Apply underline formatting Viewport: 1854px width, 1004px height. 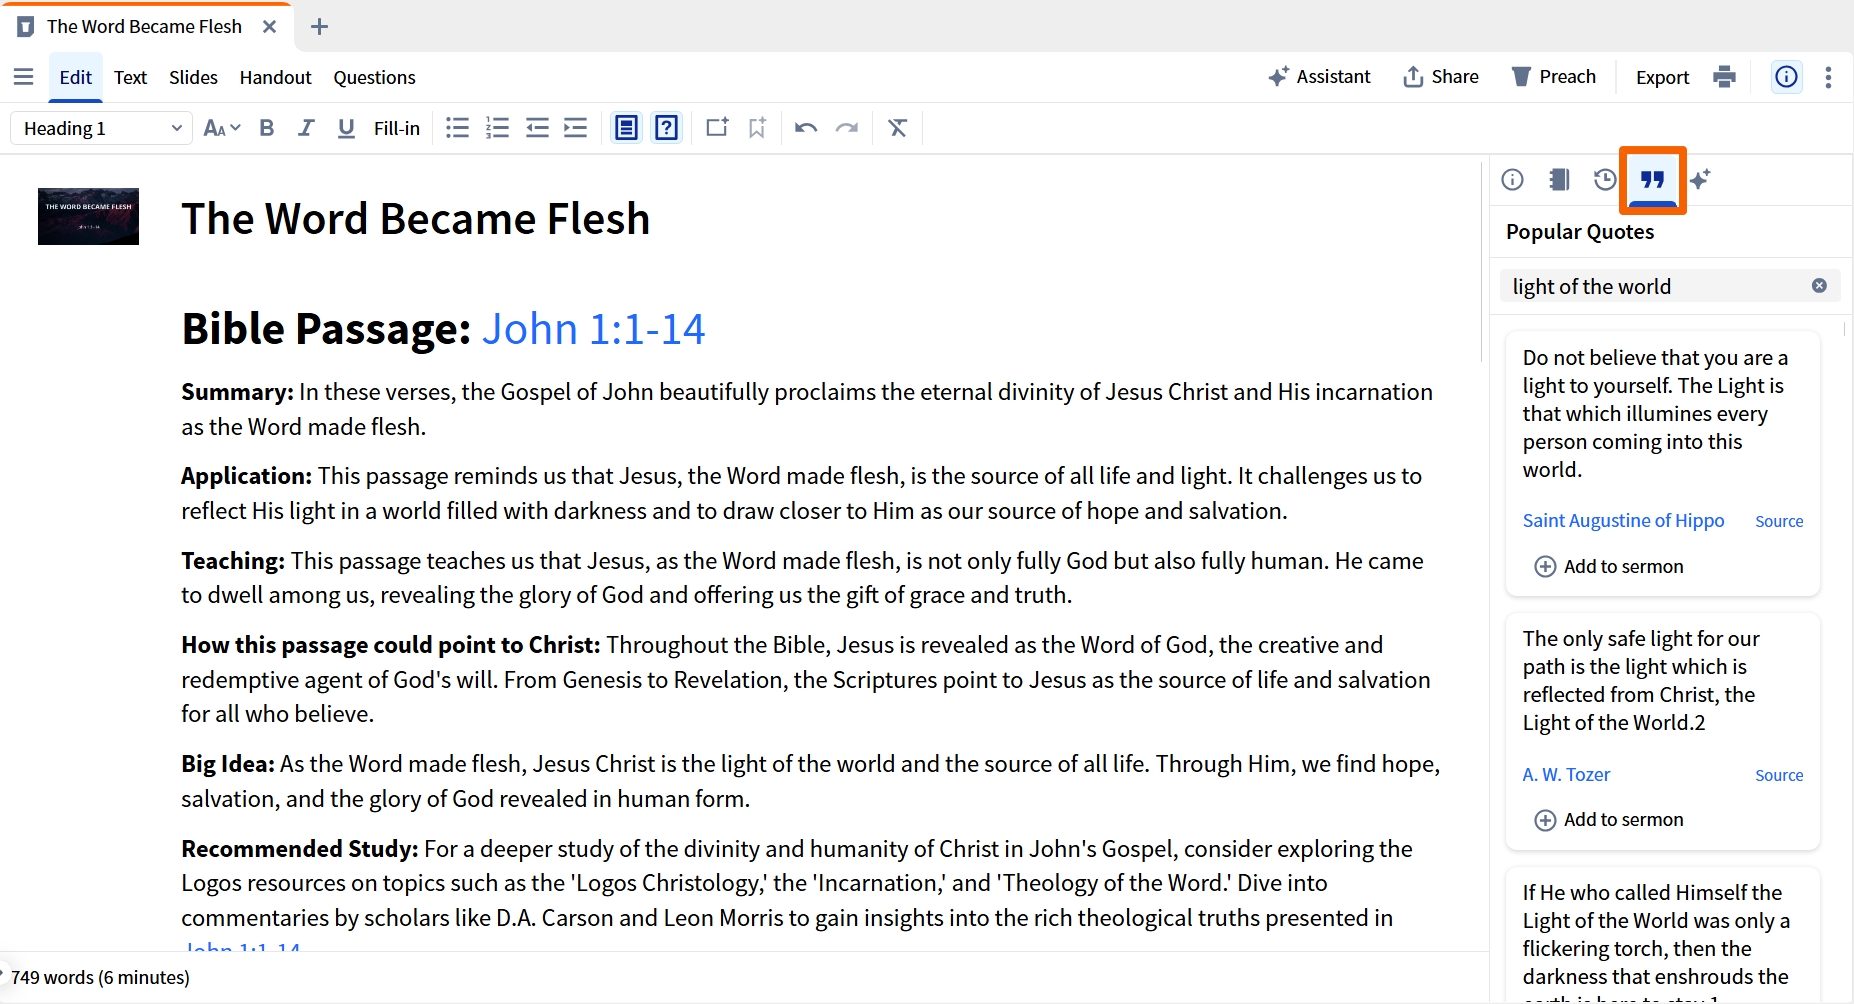click(346, 128)
